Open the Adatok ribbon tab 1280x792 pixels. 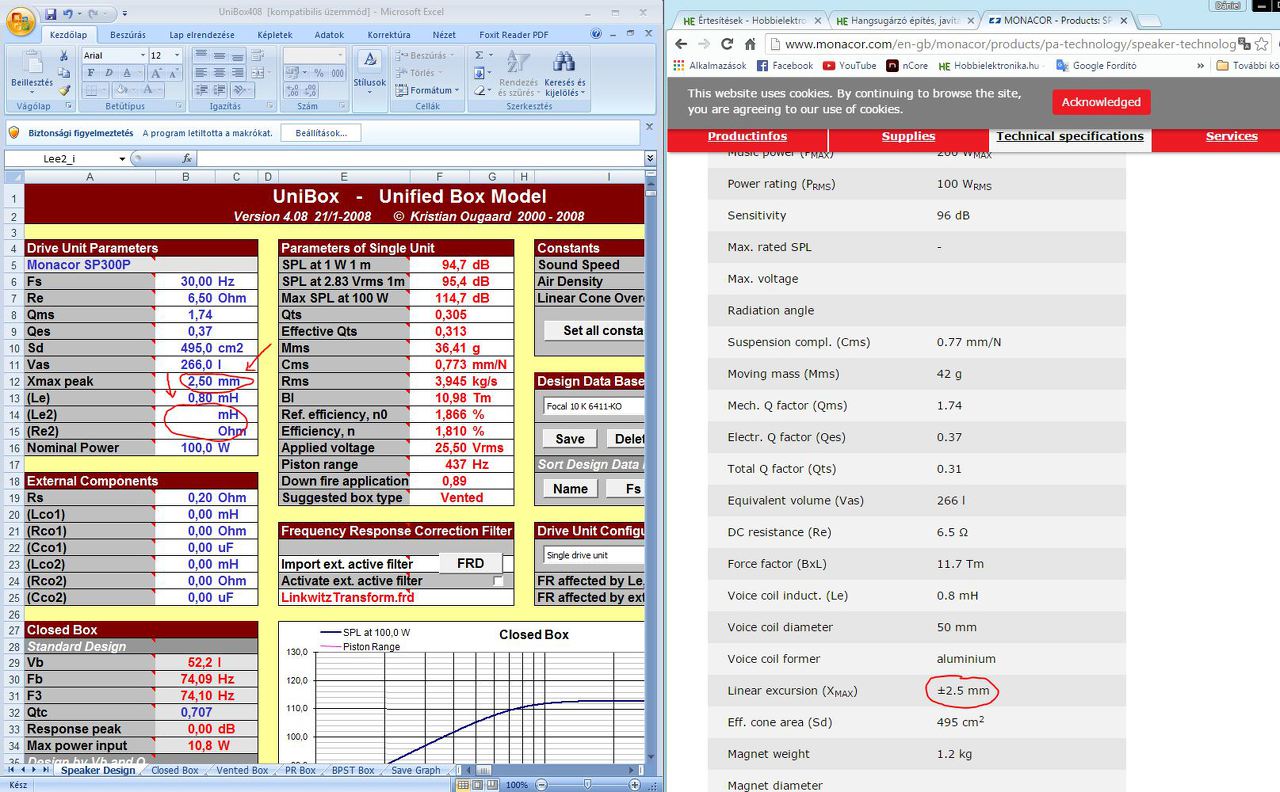pos(329,35)
